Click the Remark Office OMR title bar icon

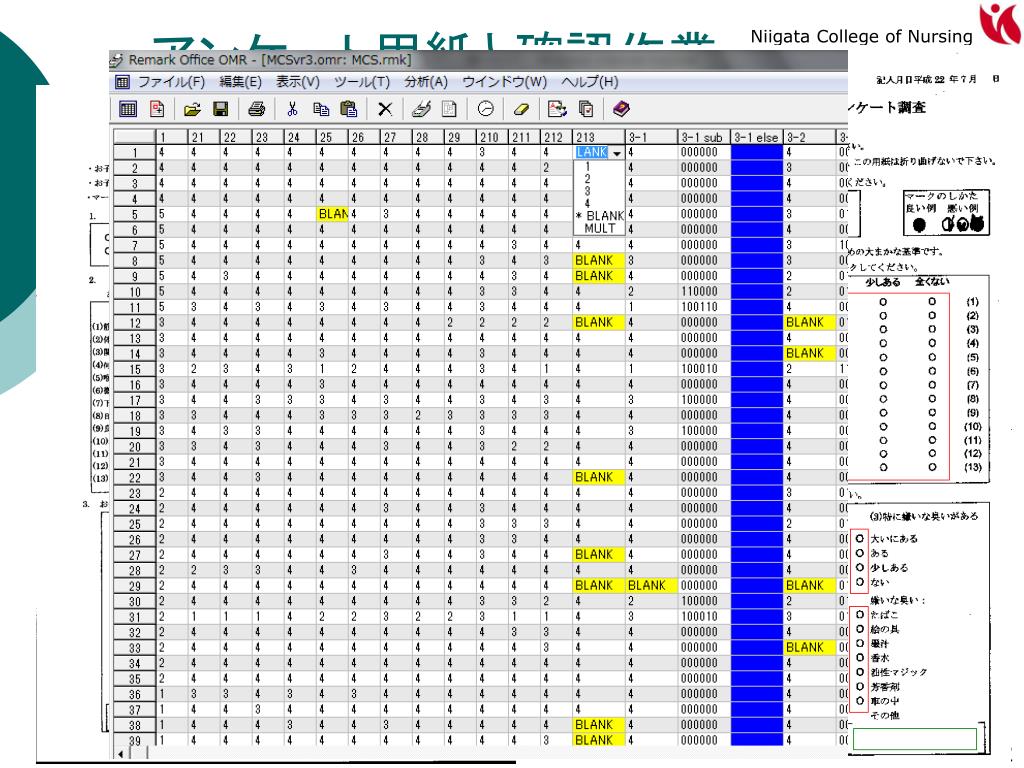click(116, 60)
